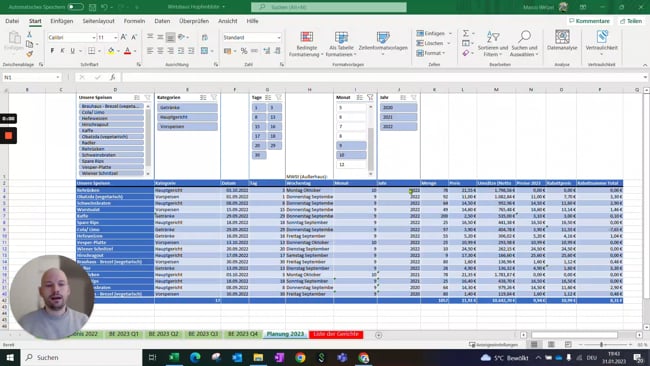Switch to the Formeln ribbon tab
The height and width of the screenshot is (366, 650).
(134, 21)
